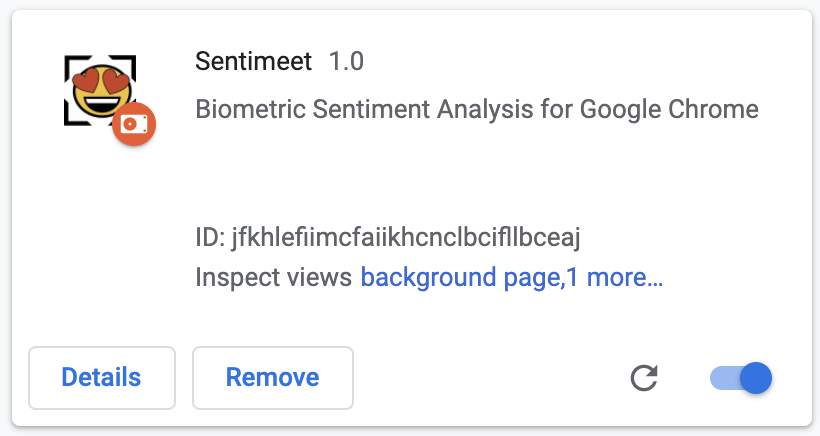Remove the Sentimeet extension
820x436 pixels.
tap(272, 377)
